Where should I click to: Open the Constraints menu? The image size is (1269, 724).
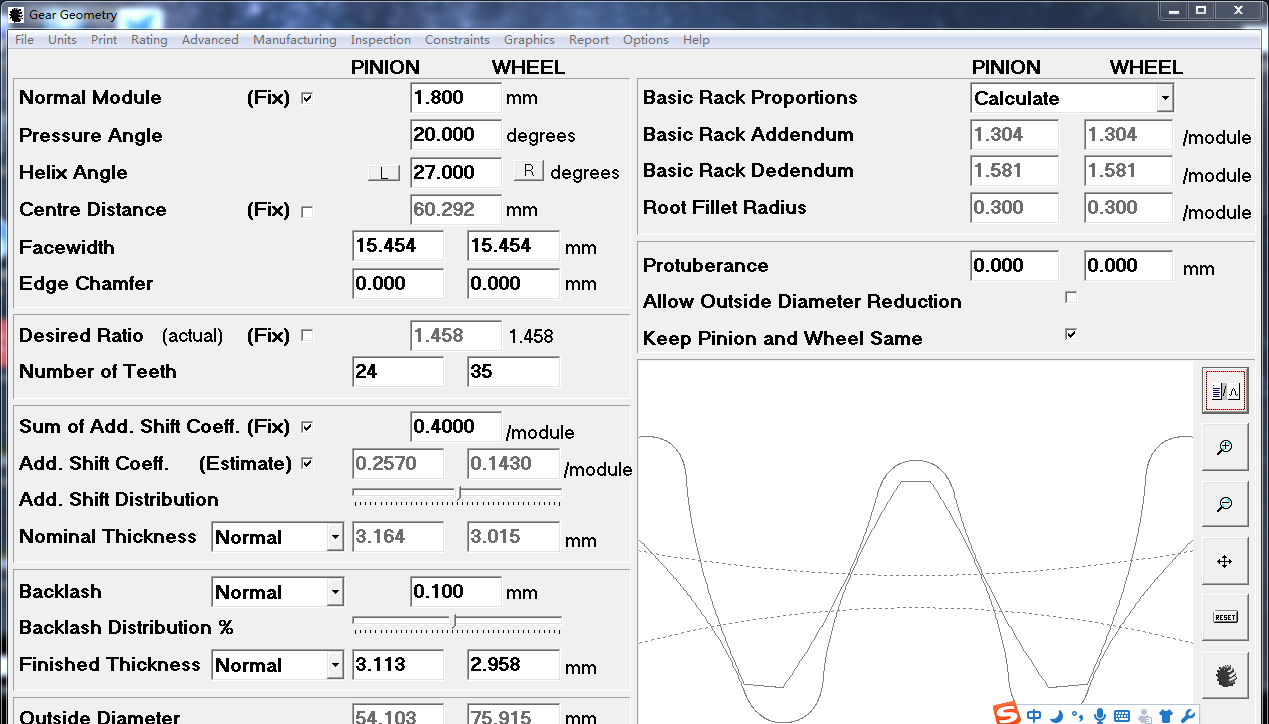point(457,40)
